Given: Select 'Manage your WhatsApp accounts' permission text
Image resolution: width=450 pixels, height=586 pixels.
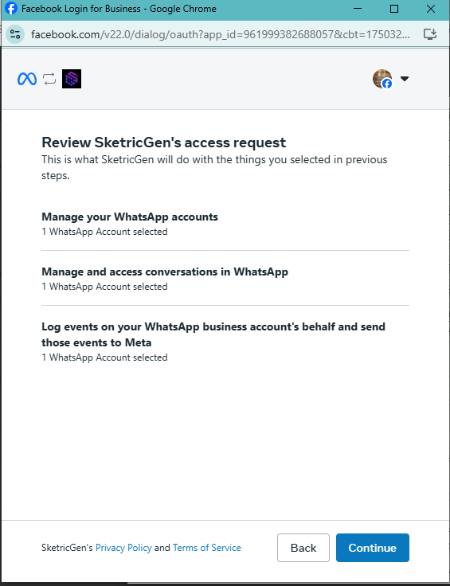Looking at the screenshot, I should (x=130, y=217).
